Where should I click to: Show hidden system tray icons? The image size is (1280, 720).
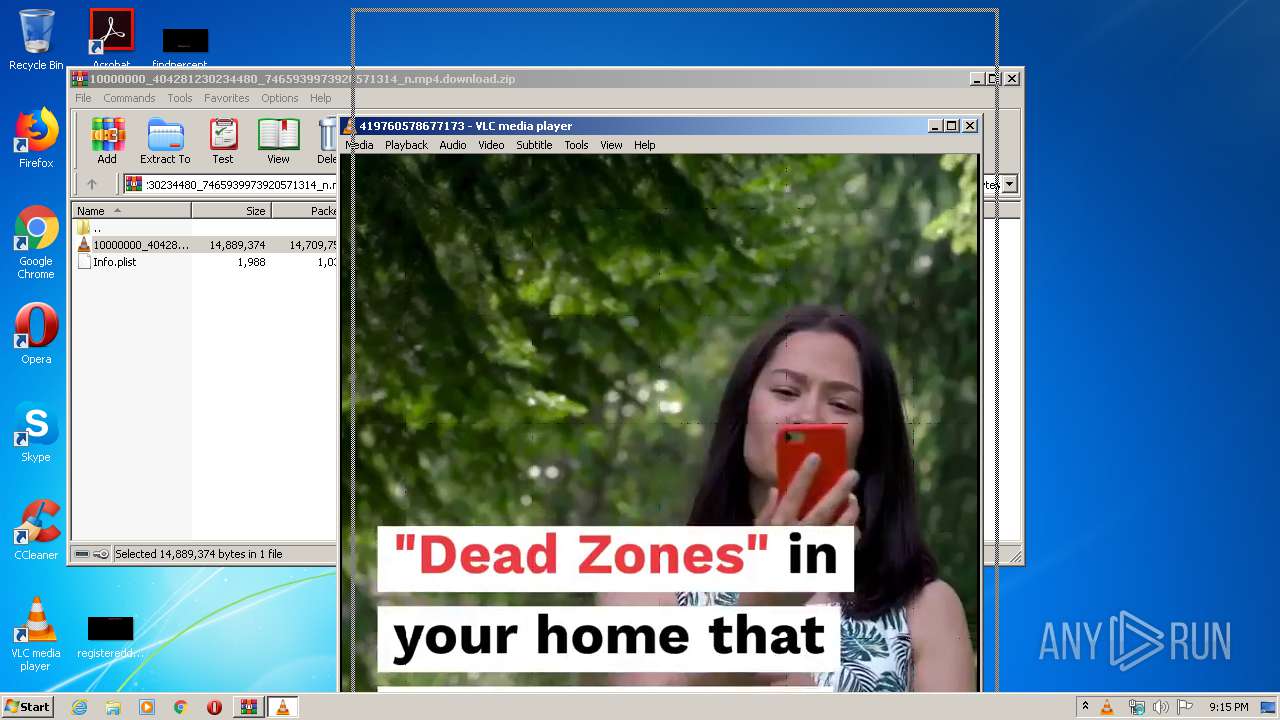coord(1085,707)
